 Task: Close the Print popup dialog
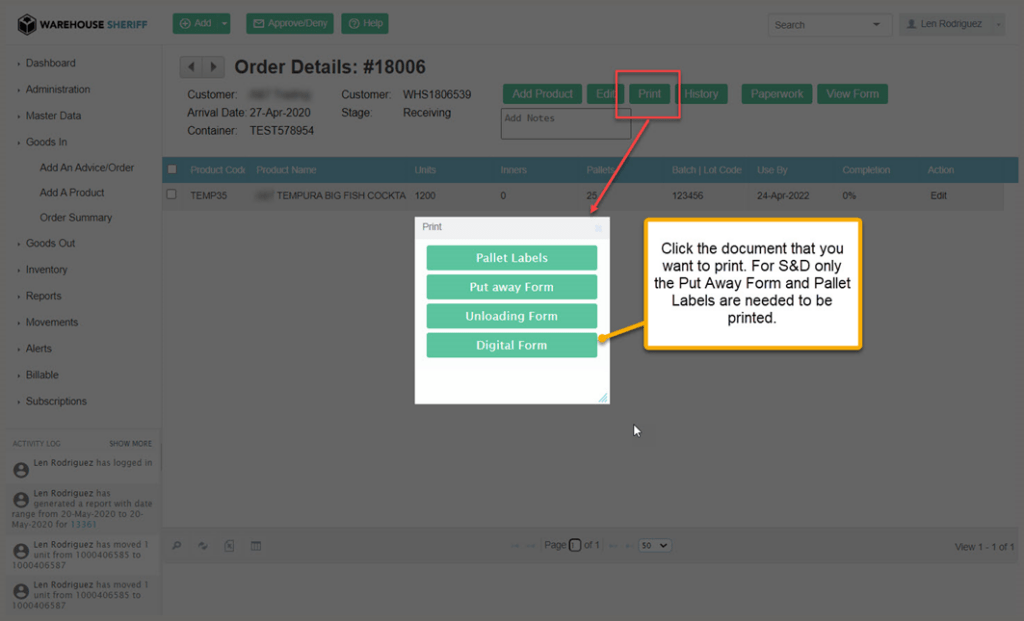tap(599, 228)
